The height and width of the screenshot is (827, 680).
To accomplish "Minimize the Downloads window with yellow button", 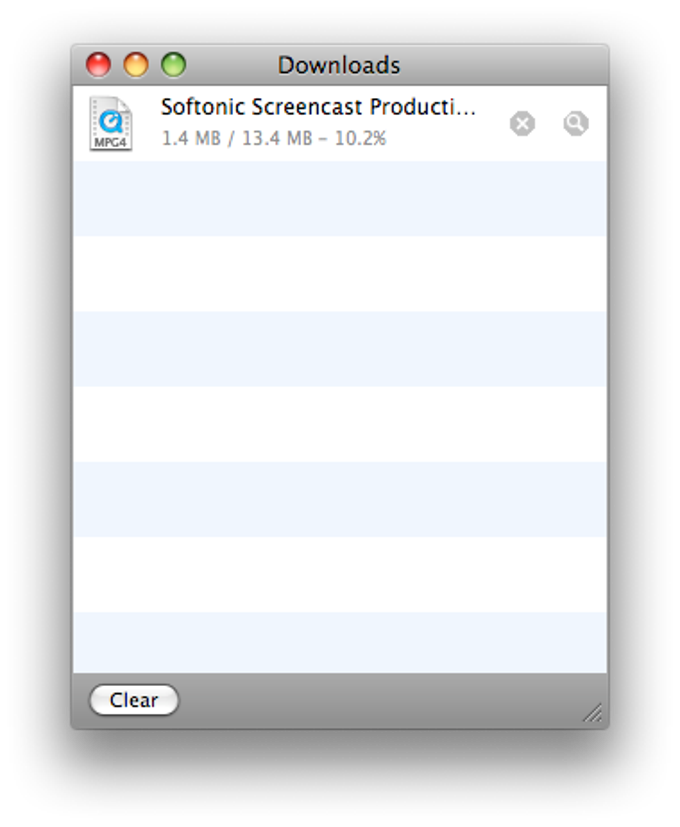I will point(136,65).
